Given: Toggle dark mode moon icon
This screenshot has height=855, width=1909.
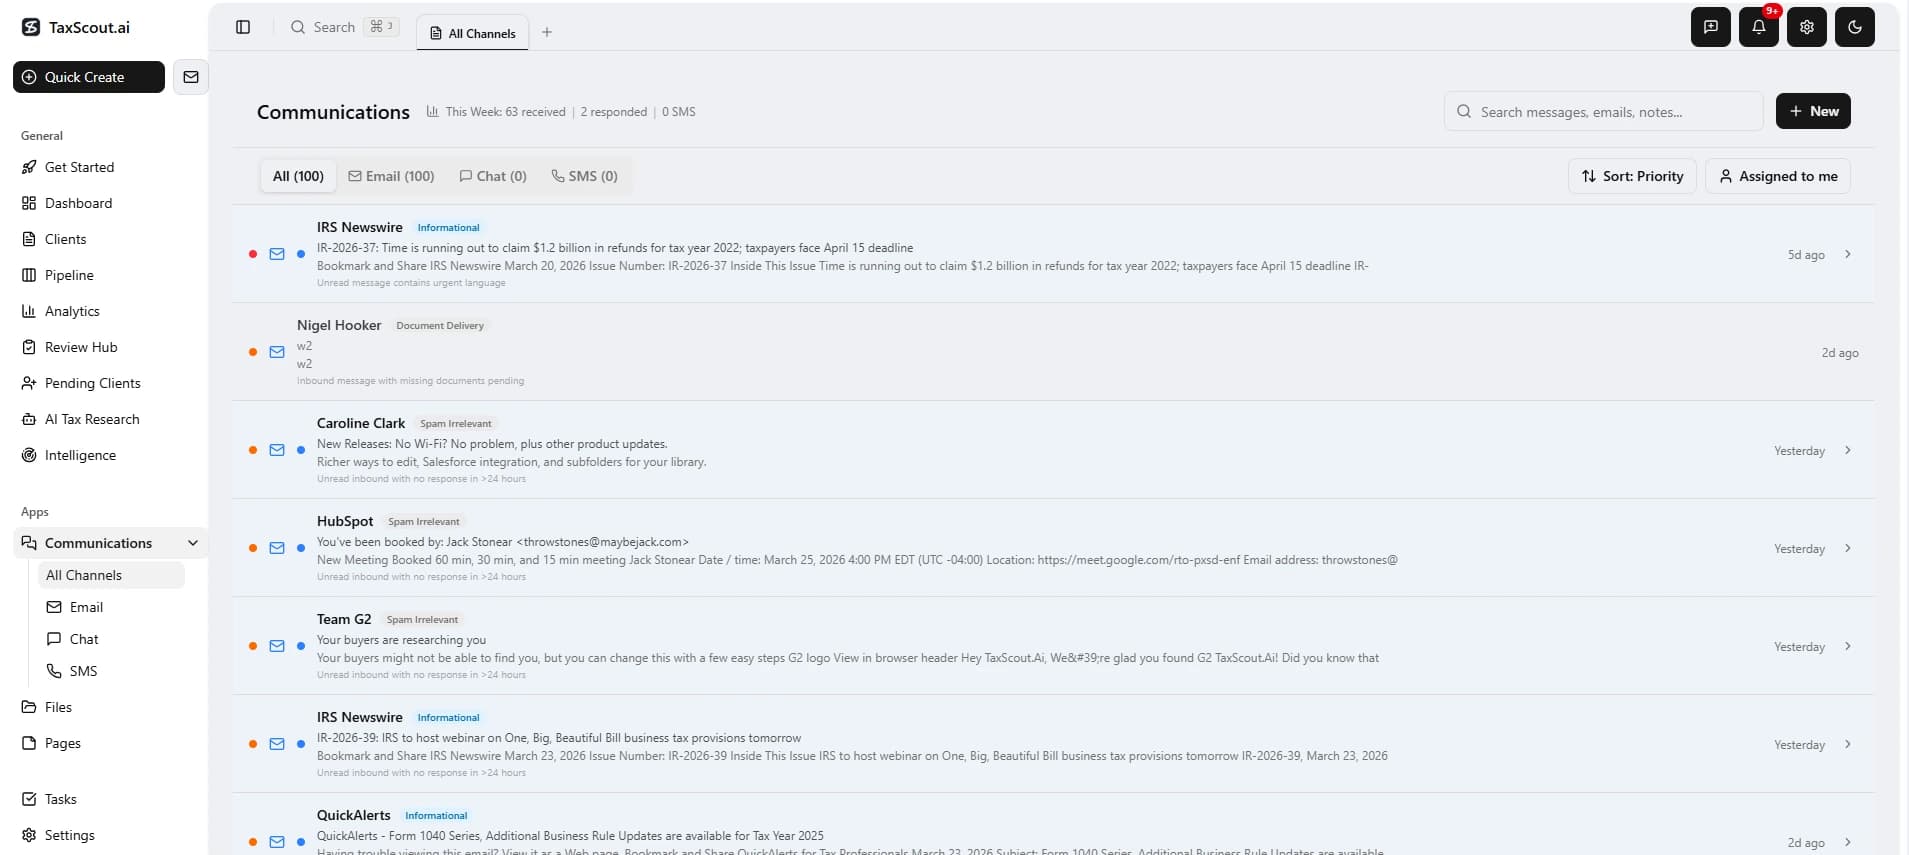Looking at the screenshot, I should [1855, 27].
